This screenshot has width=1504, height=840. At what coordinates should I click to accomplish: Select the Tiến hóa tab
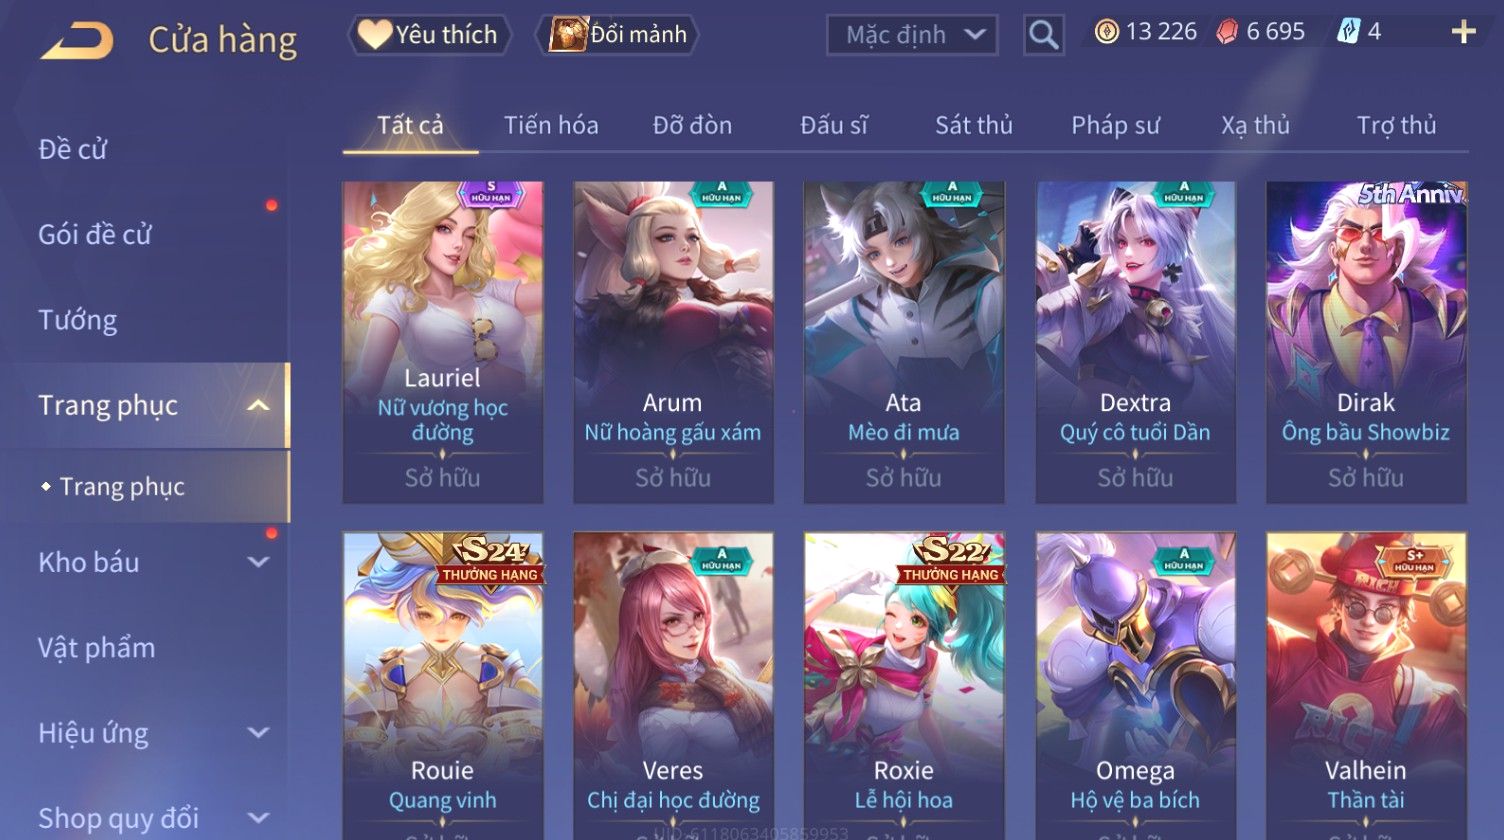551,125
